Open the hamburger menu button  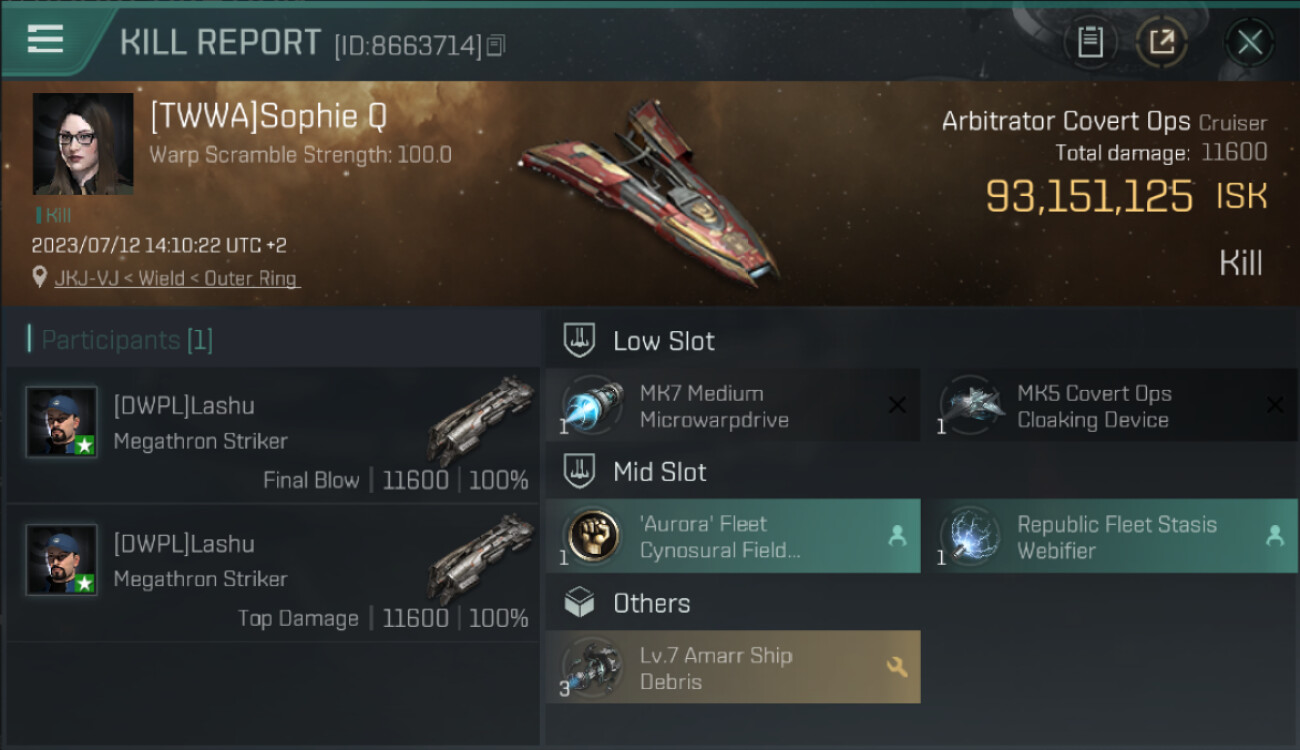(x=45, y=40)
